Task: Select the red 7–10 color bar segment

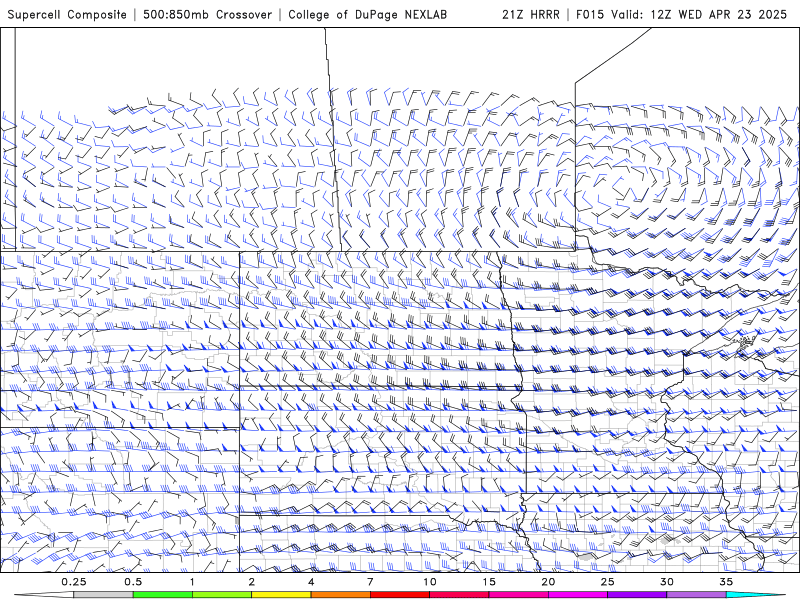Action: [x=399, y=595]
